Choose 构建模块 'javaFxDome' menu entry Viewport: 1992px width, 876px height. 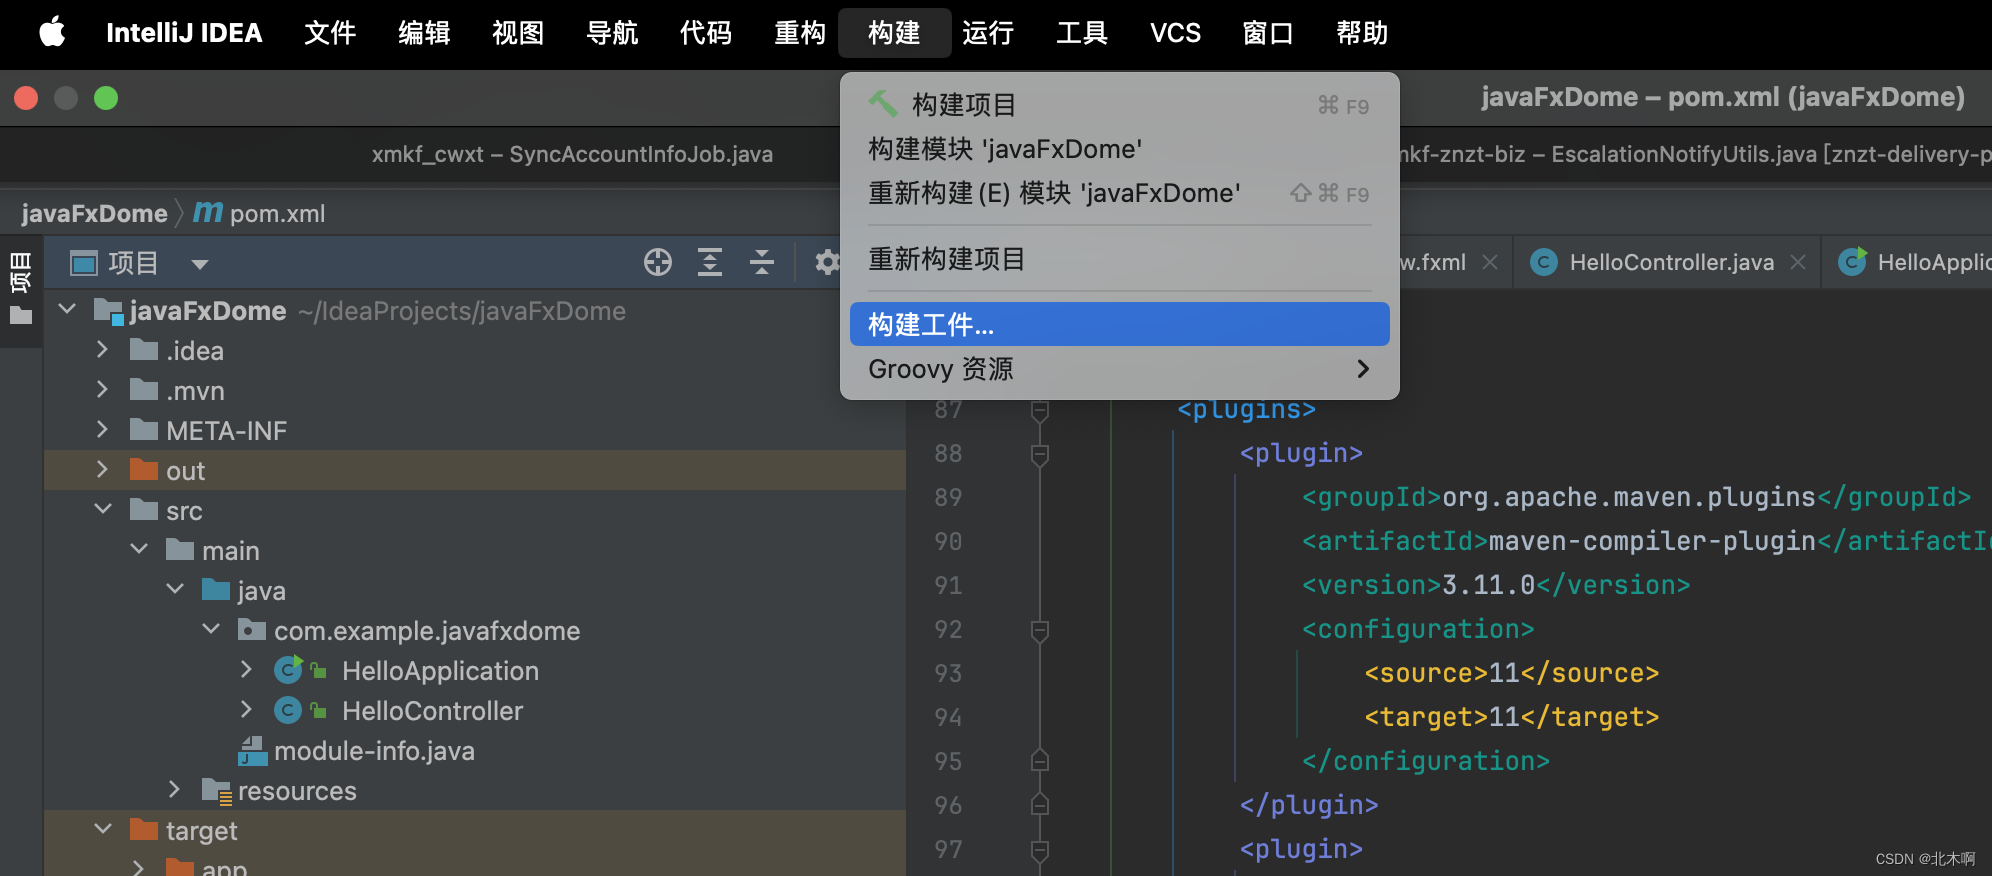[1119, 149]
